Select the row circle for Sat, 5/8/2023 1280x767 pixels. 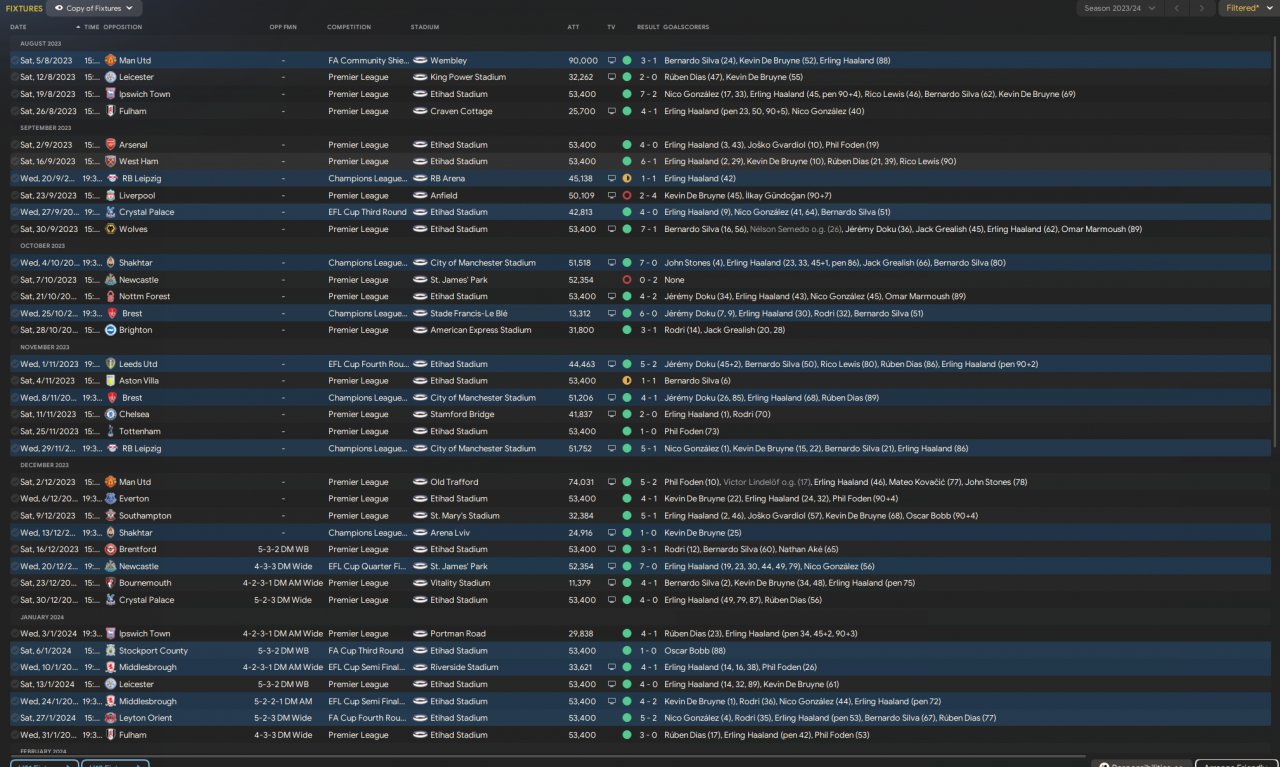click(14, 60)
